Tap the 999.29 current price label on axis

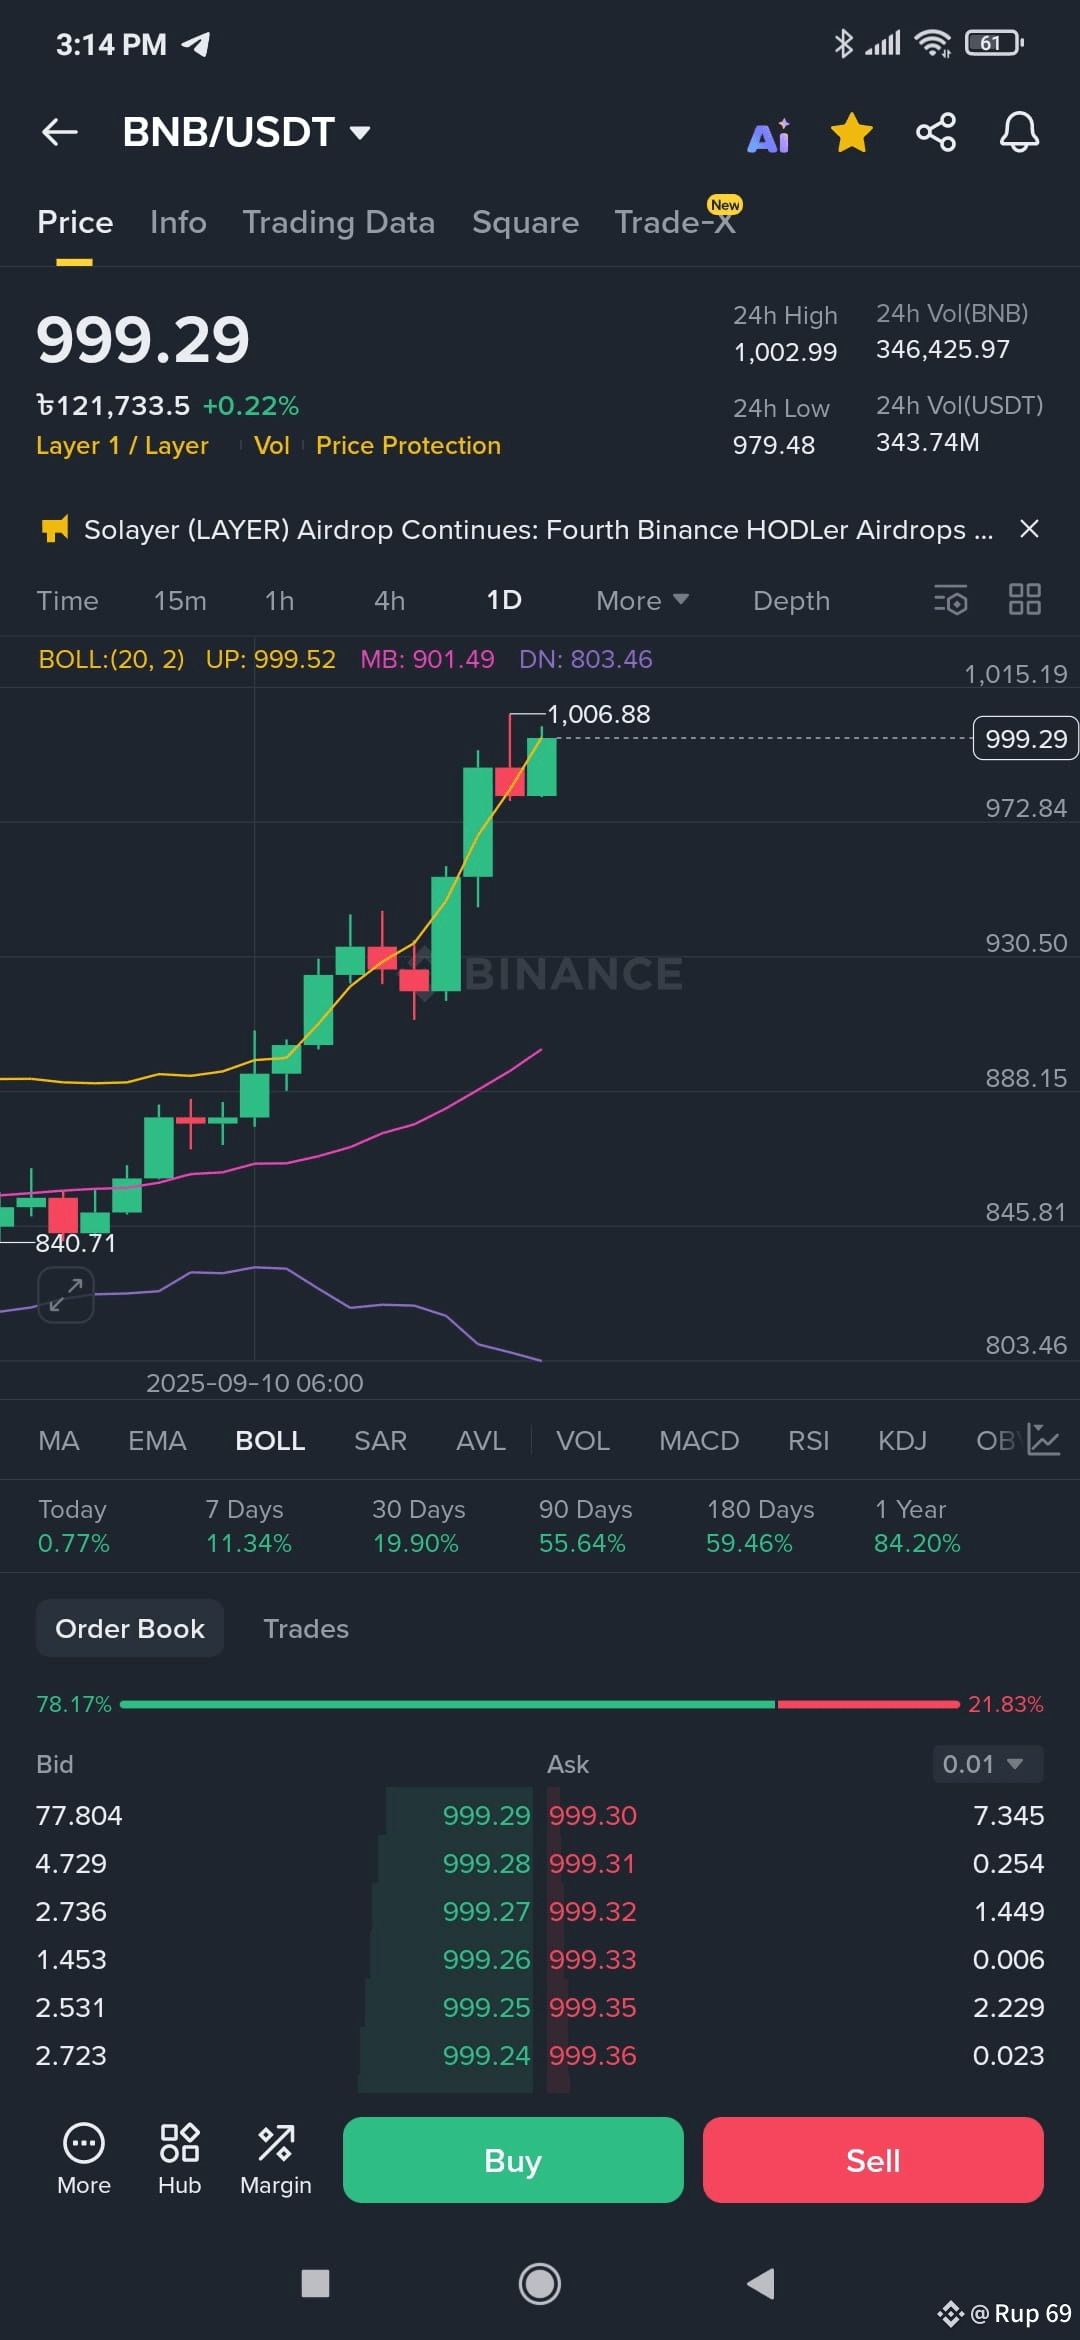click(1025, 738)
